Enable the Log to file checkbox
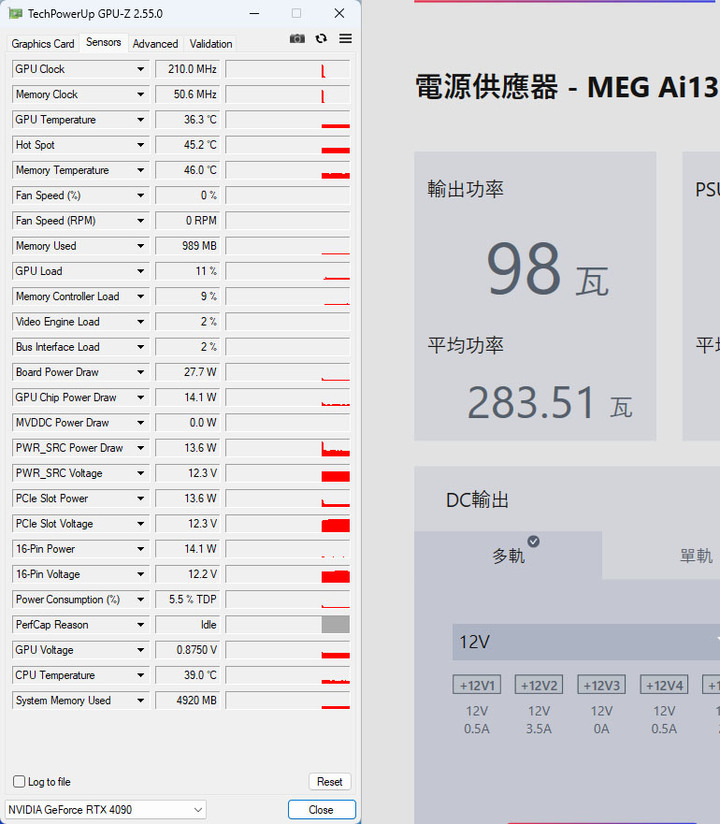Image resolution: width=720 pixels, height=824 pixels. click(19, 781)
